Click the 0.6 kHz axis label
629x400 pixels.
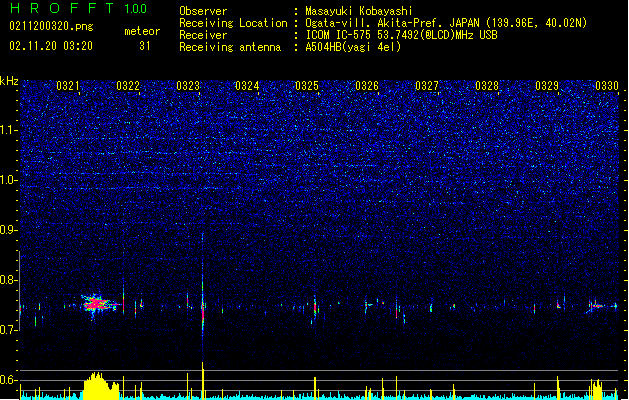(9, 380)
